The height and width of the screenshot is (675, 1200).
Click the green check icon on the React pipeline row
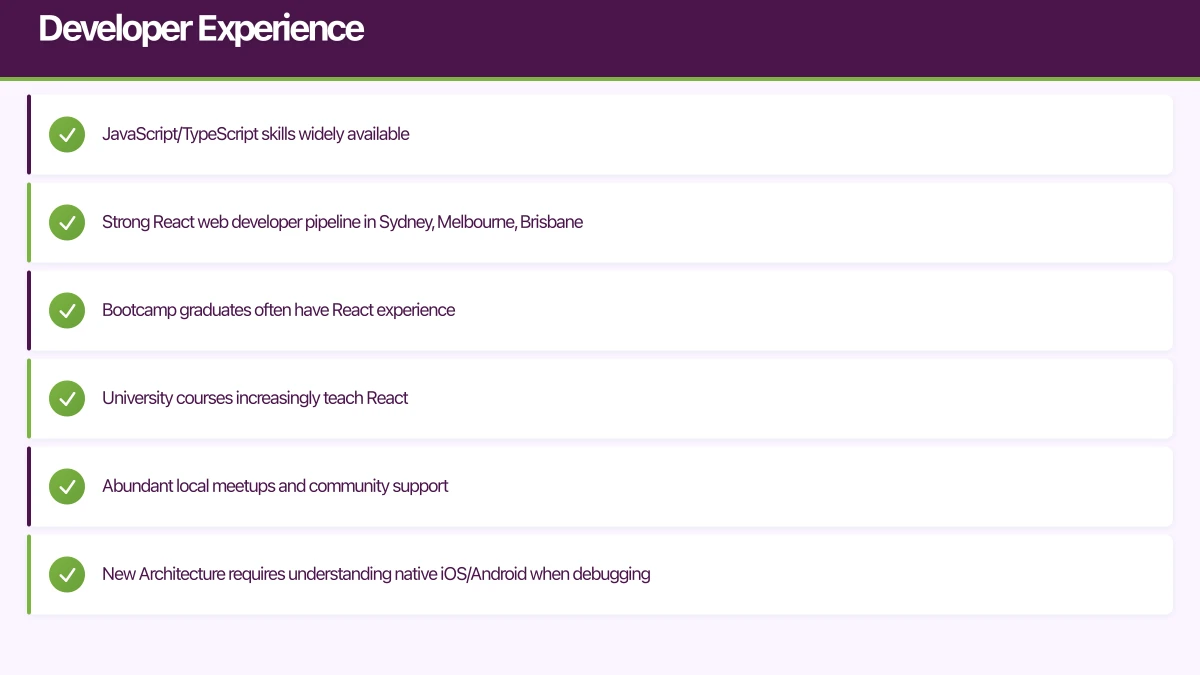tap(67, 222)
